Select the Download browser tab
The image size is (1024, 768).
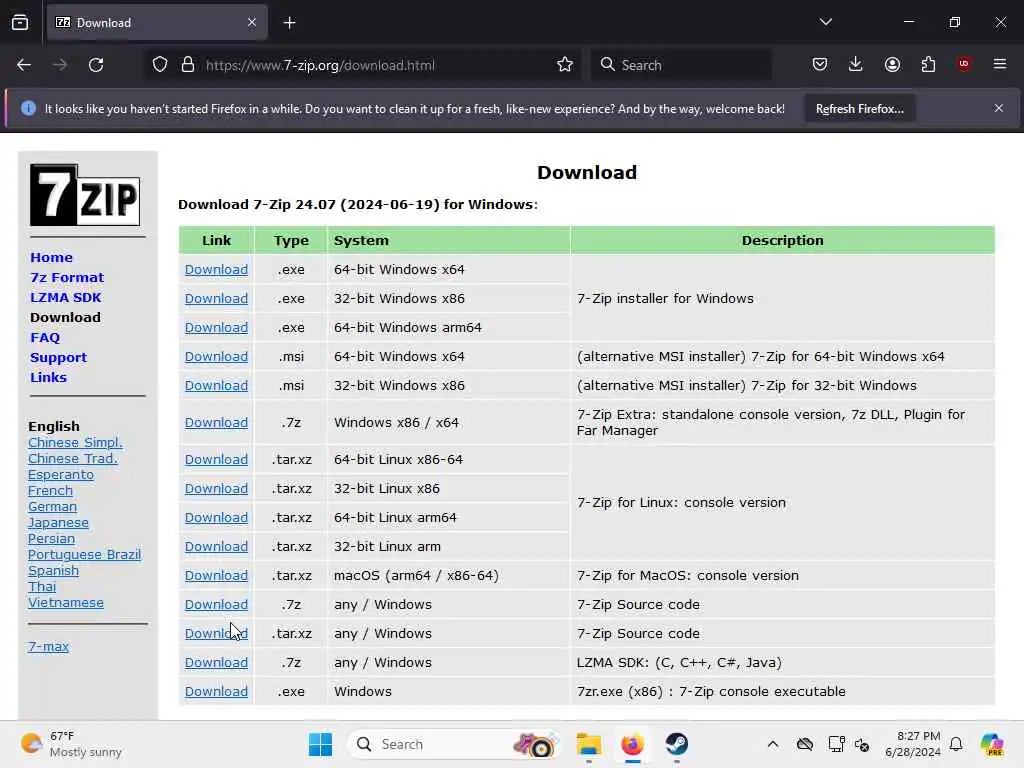157,23
